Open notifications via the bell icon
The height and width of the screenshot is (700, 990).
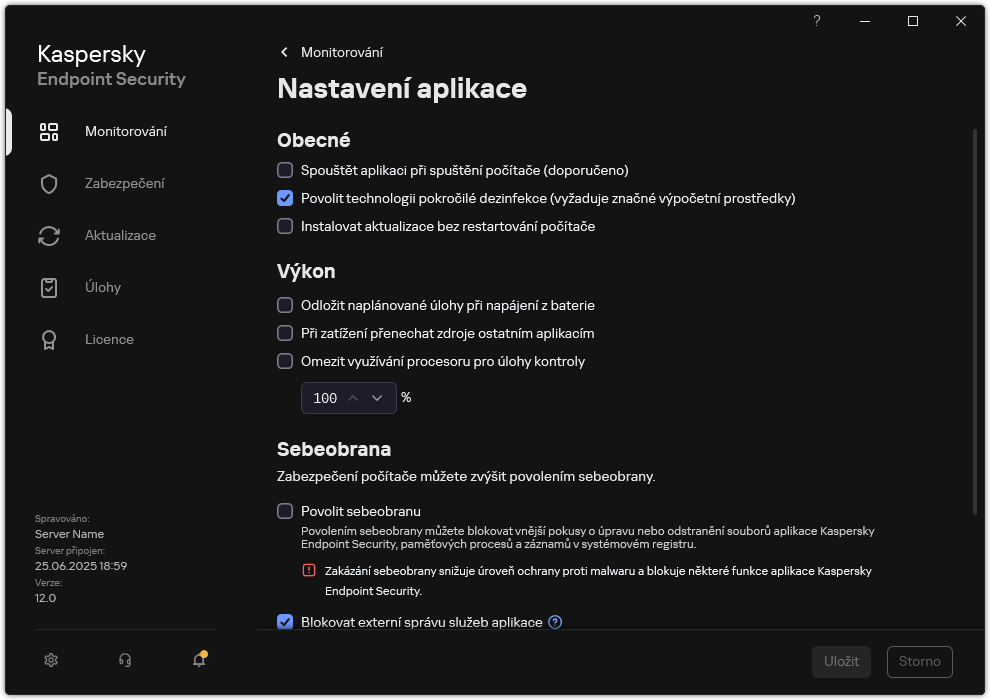(198, 661)
